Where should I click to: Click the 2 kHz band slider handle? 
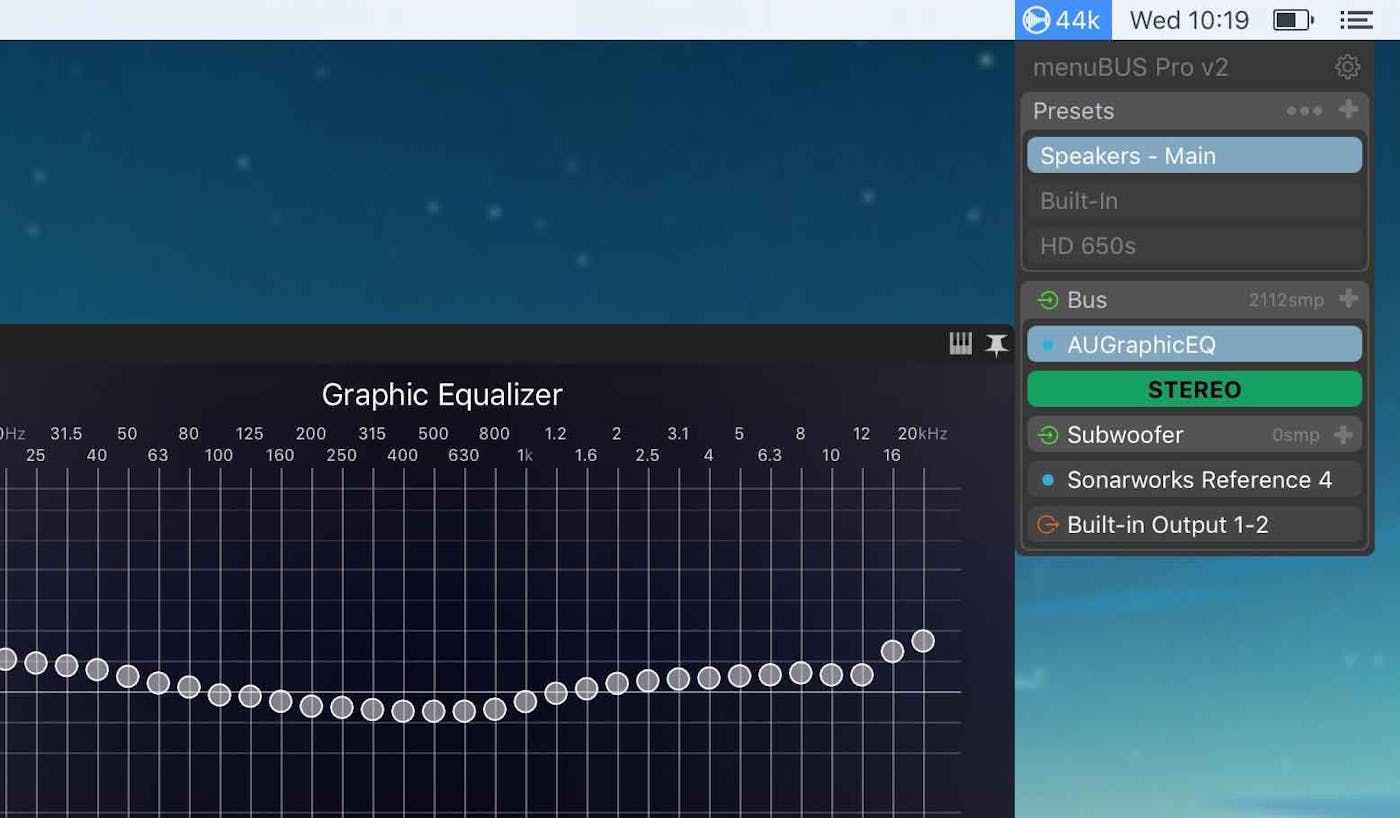617,683
